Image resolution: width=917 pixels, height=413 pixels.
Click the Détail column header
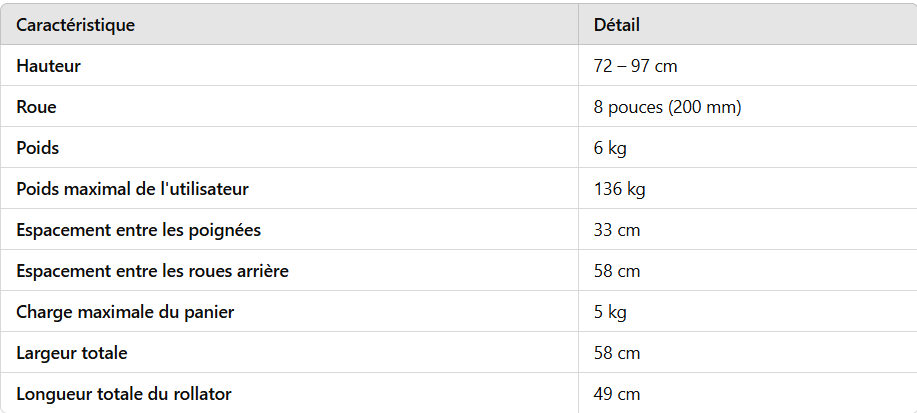[616, 25]
